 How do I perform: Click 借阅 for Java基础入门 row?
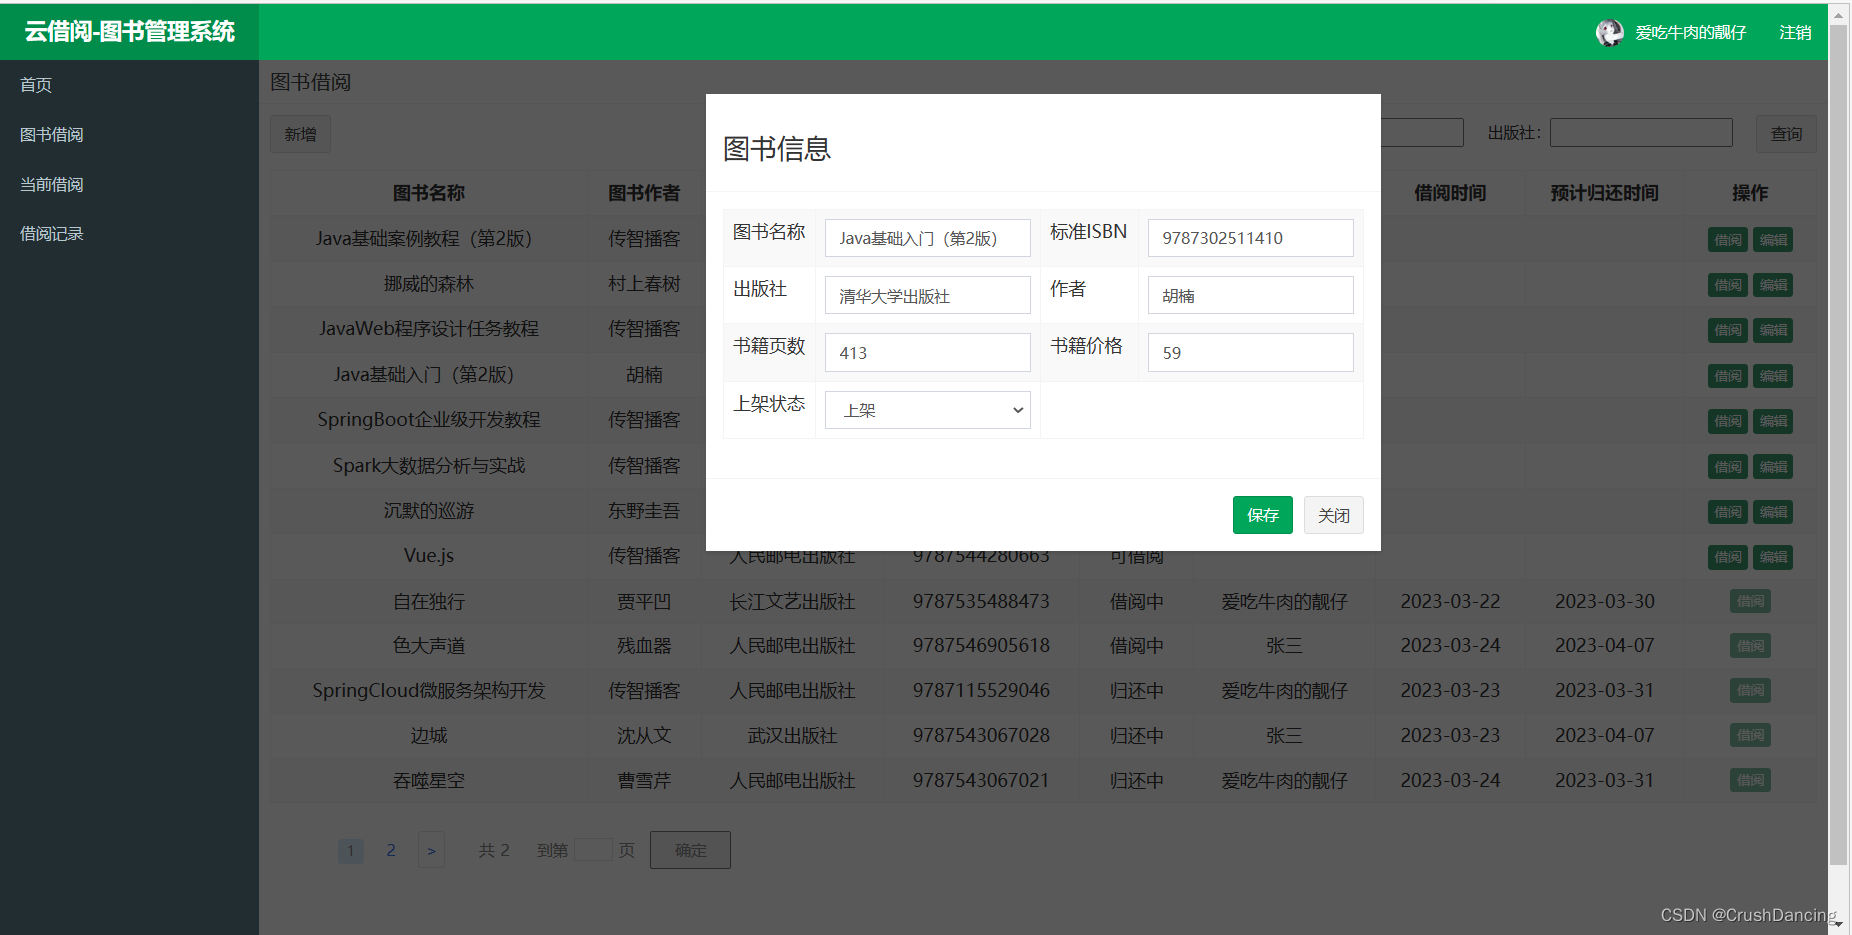click(x=1728, y=376)
